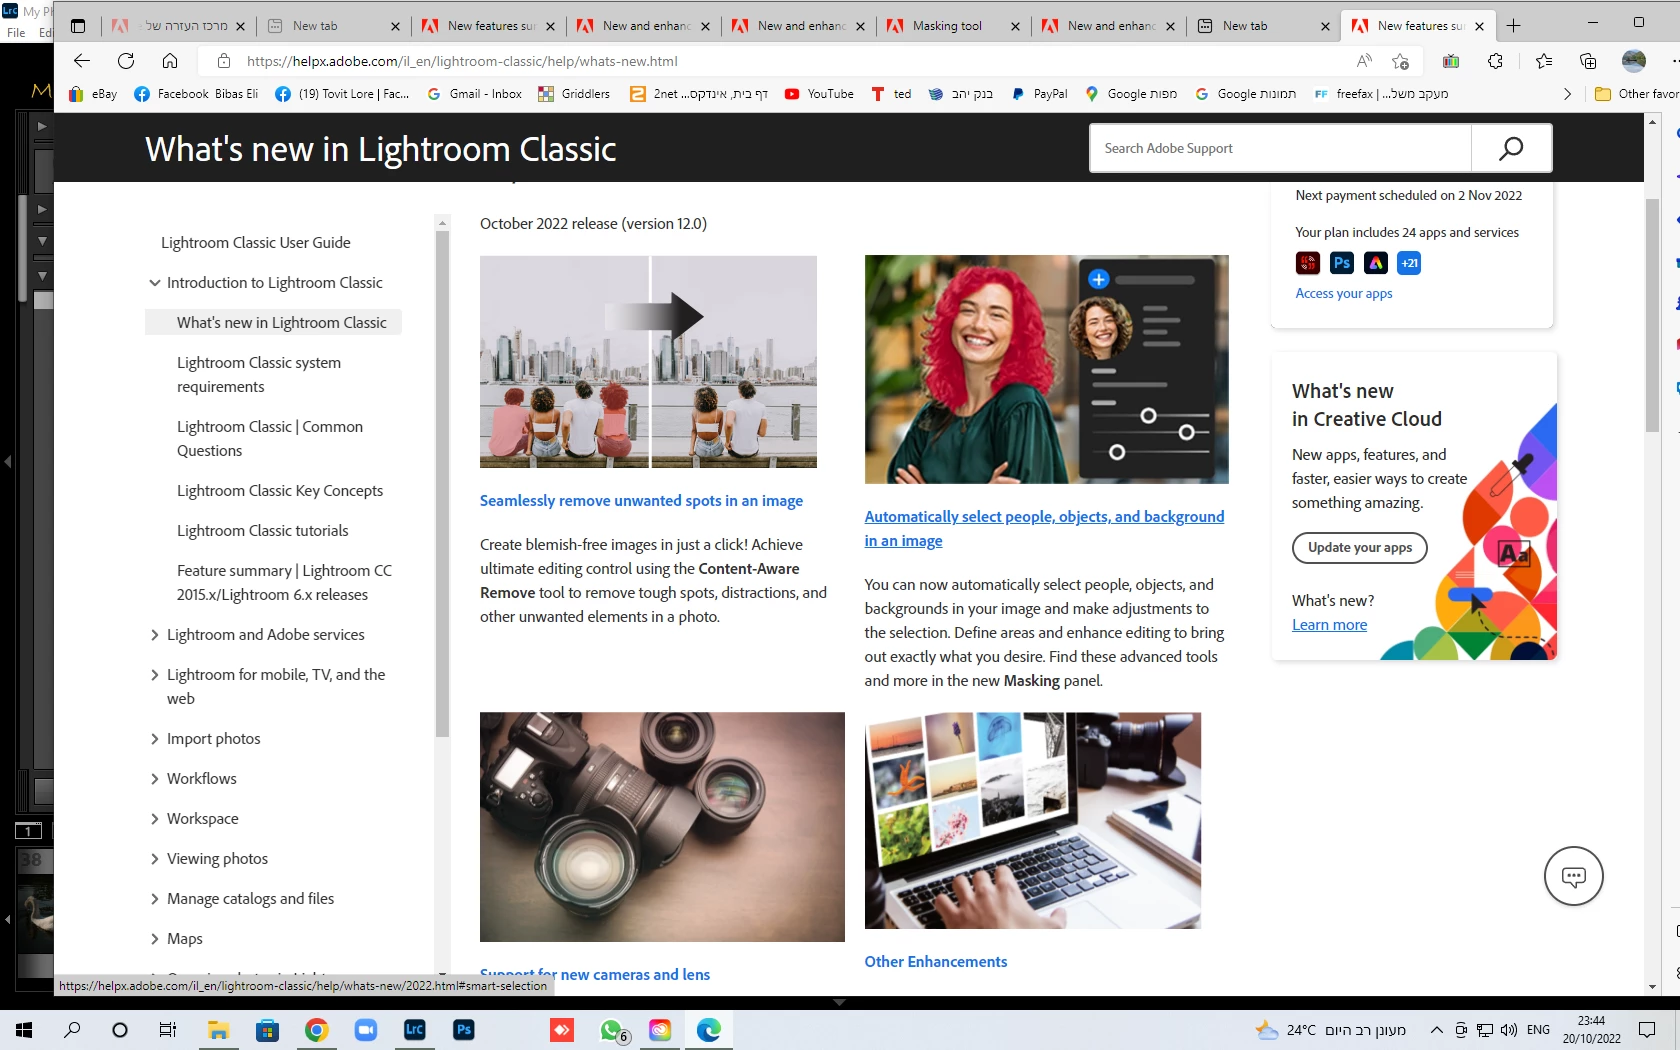Open Lightroom Classic tutorials page
The width and height of the screenshot is (1680, 1050).
pos(262,531)
